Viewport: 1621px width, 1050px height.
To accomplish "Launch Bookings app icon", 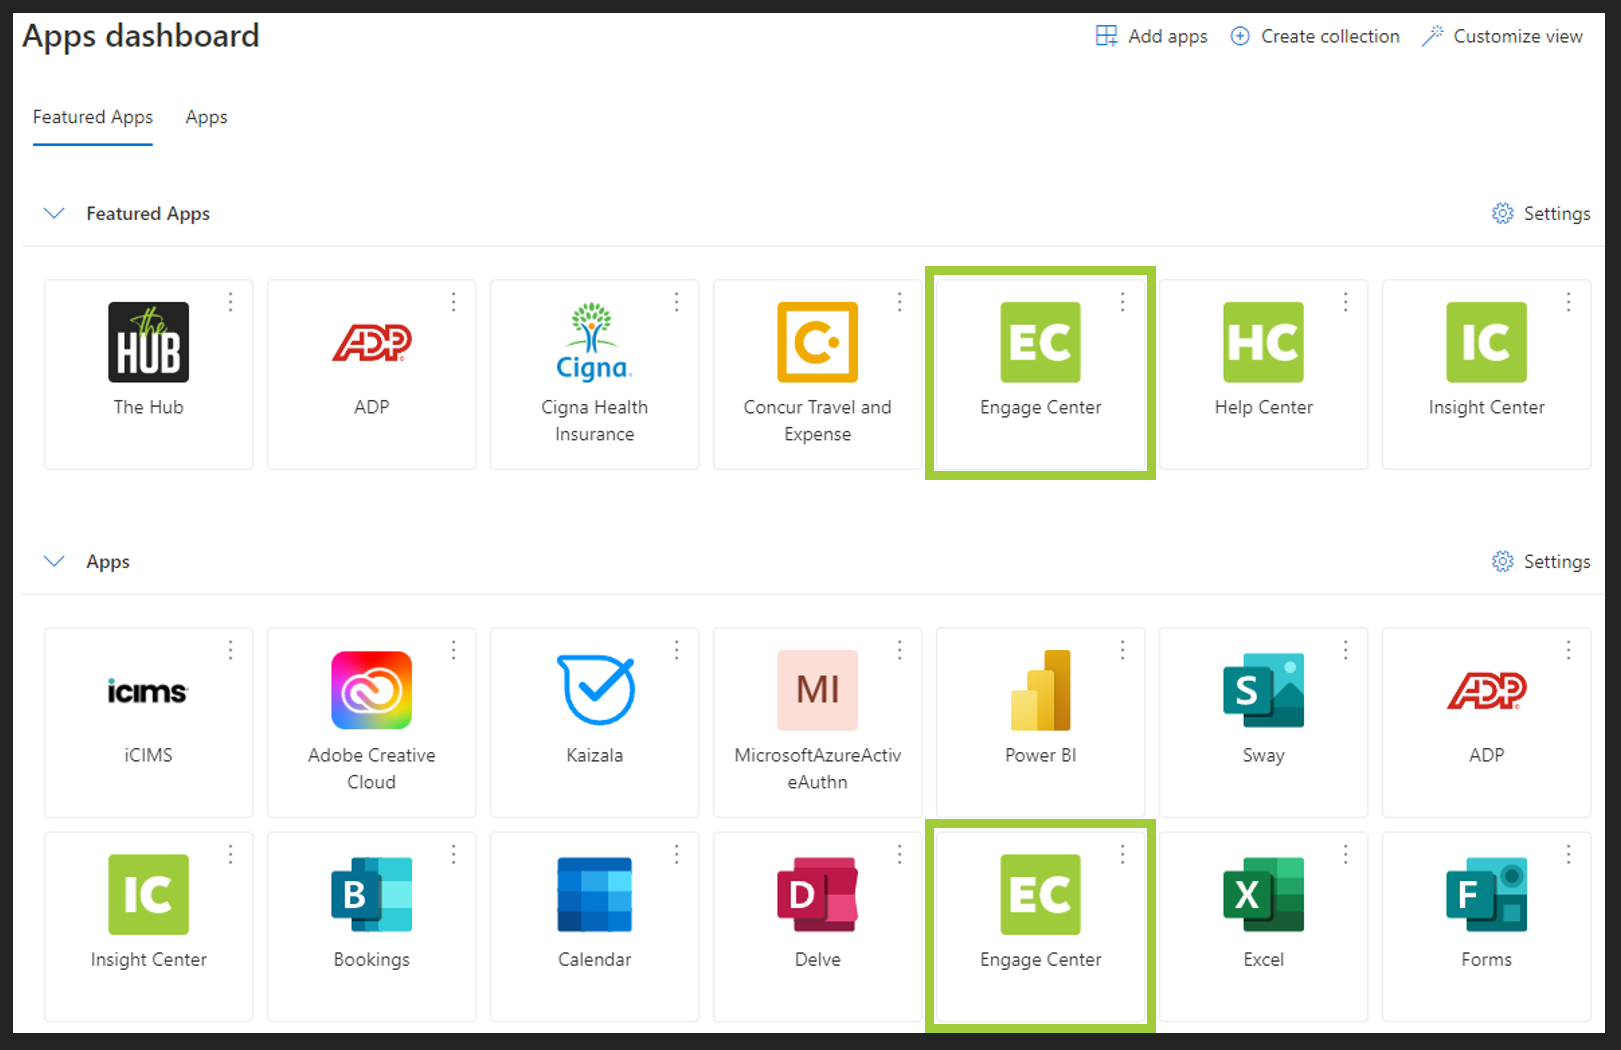I will tap(371, 894).
